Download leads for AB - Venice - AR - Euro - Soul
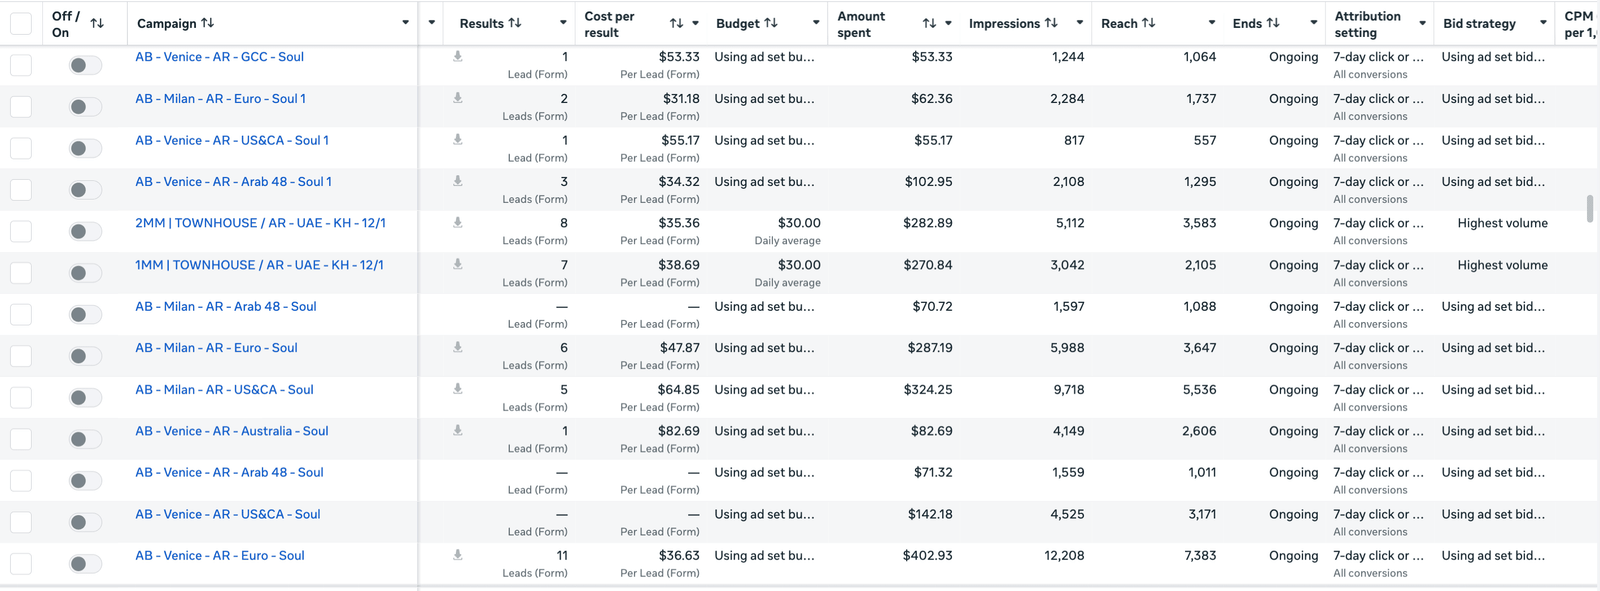1600x591 pixels. coord(457,555)
